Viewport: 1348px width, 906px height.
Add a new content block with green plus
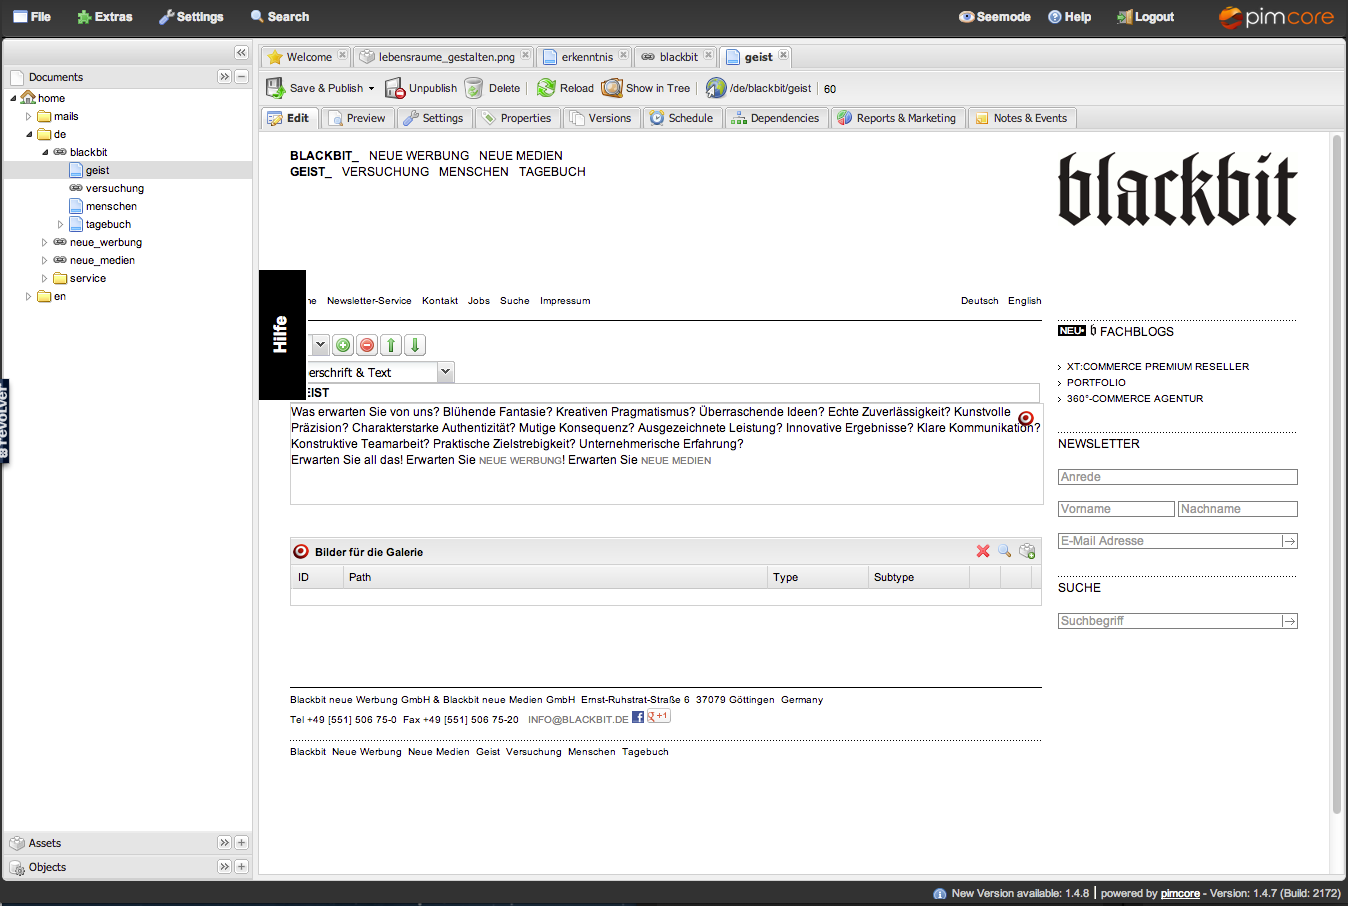[343, 345]
